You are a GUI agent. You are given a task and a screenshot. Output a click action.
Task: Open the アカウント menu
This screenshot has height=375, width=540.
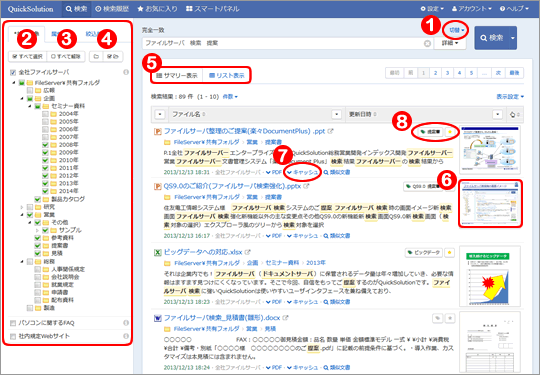coord(471,9)
